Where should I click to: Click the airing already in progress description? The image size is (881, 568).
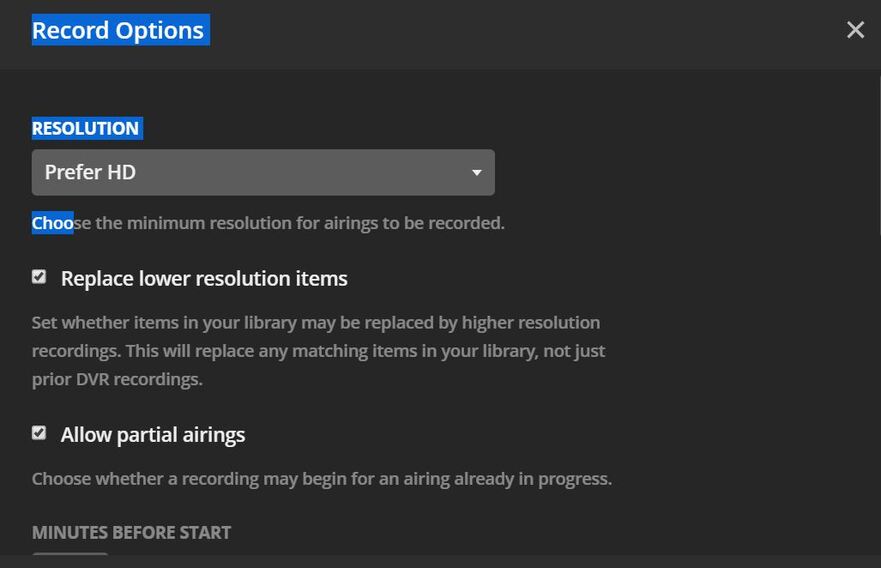coord(321,479)
